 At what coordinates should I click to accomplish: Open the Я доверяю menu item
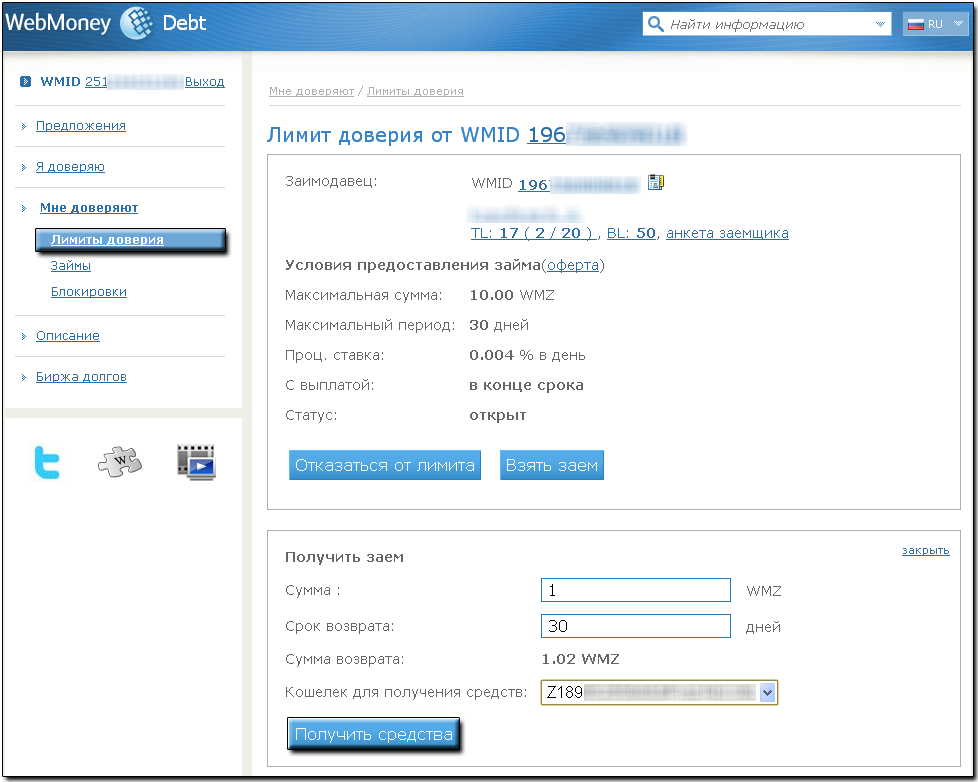[x=70, y=167]
